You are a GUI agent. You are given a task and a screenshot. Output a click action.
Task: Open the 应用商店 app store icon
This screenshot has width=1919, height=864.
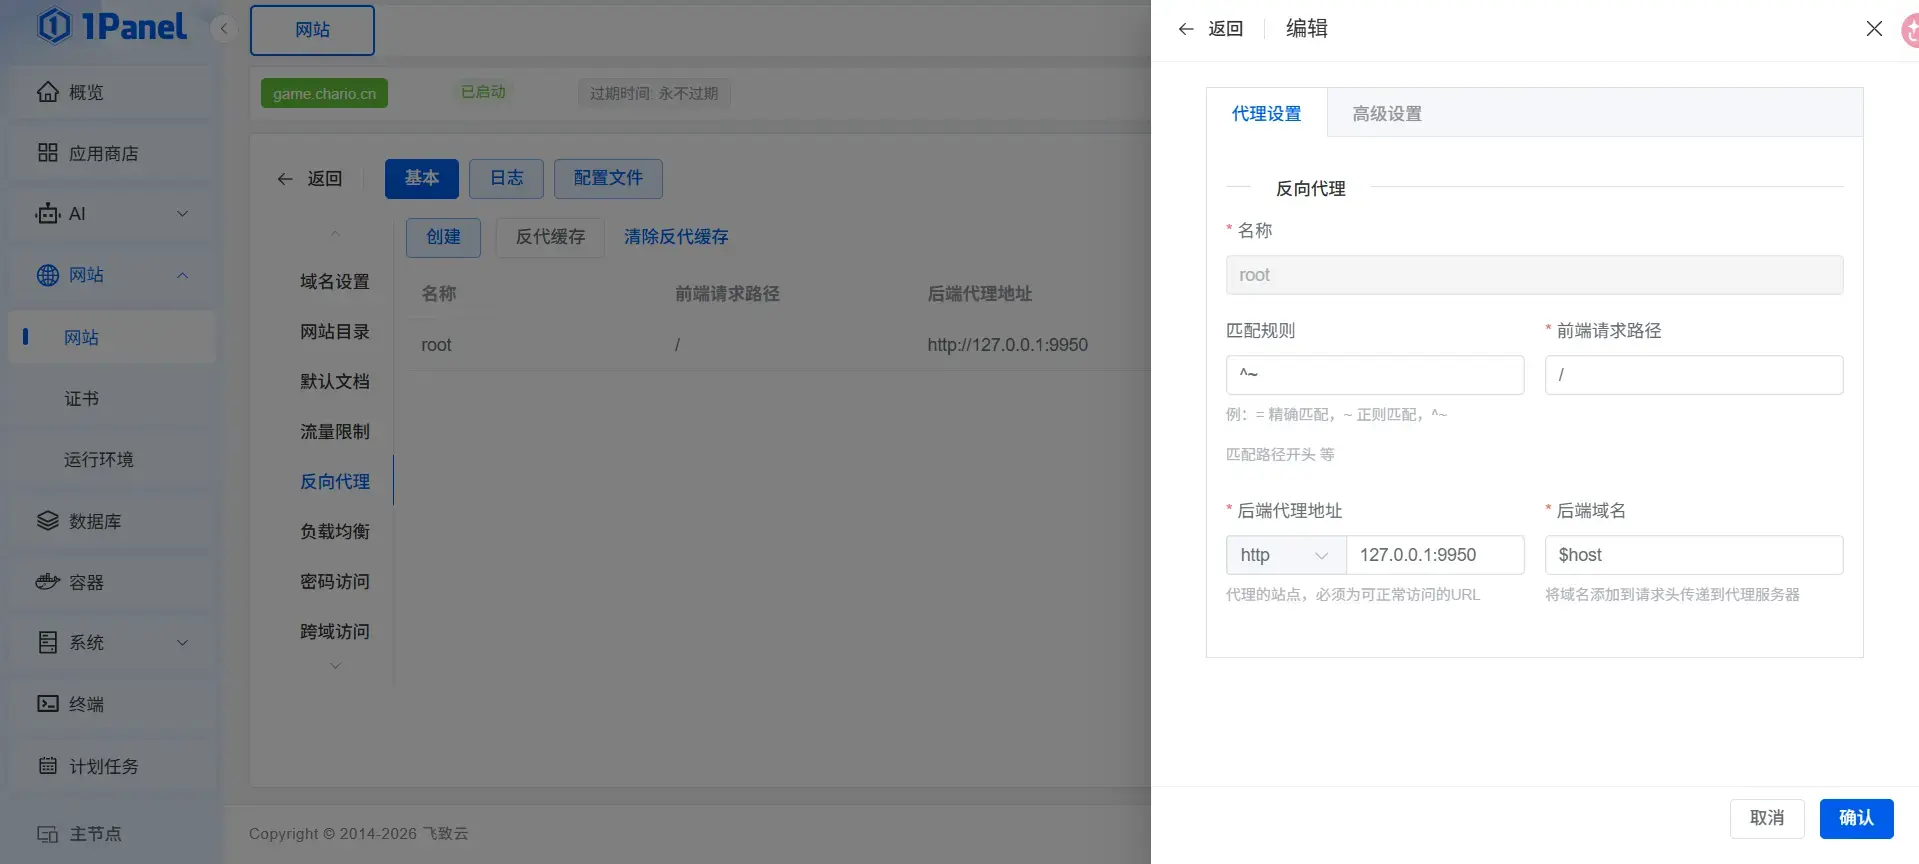[48, 153]
